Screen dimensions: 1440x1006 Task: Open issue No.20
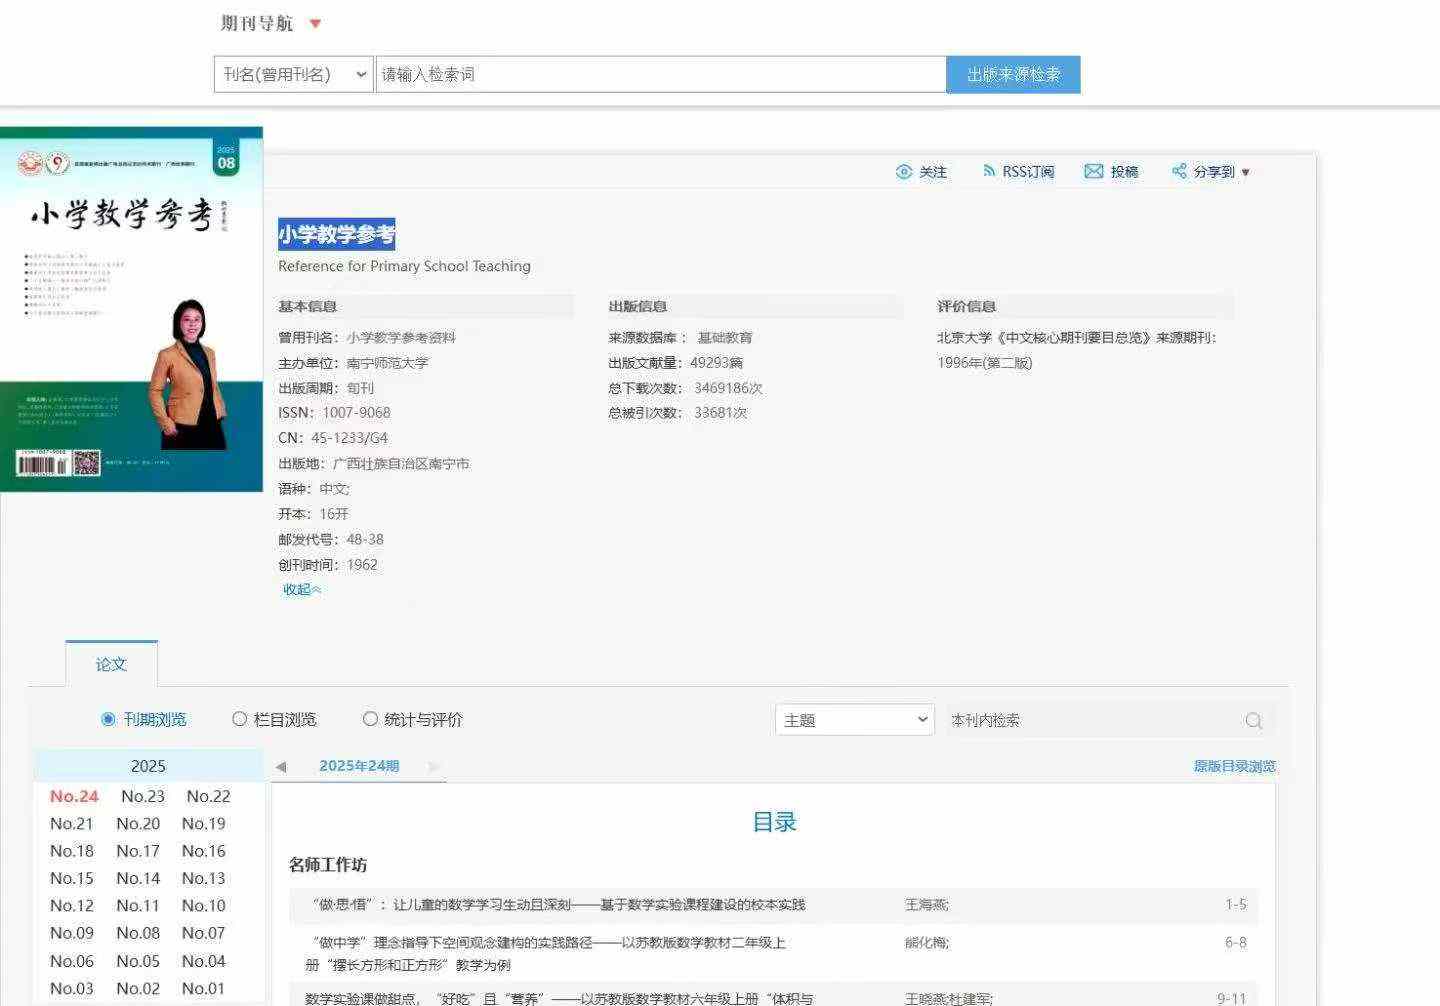(138, 824)
